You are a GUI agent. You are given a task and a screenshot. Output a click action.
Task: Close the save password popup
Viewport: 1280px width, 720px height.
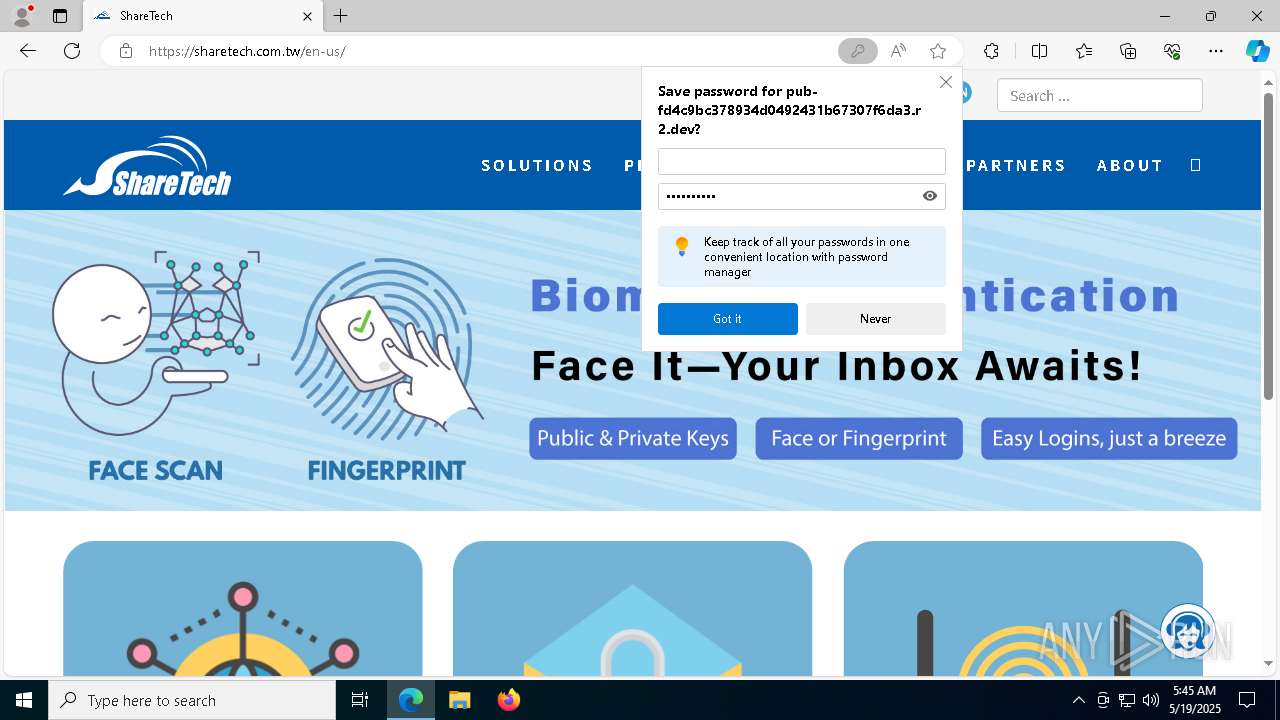coord(945,82)
